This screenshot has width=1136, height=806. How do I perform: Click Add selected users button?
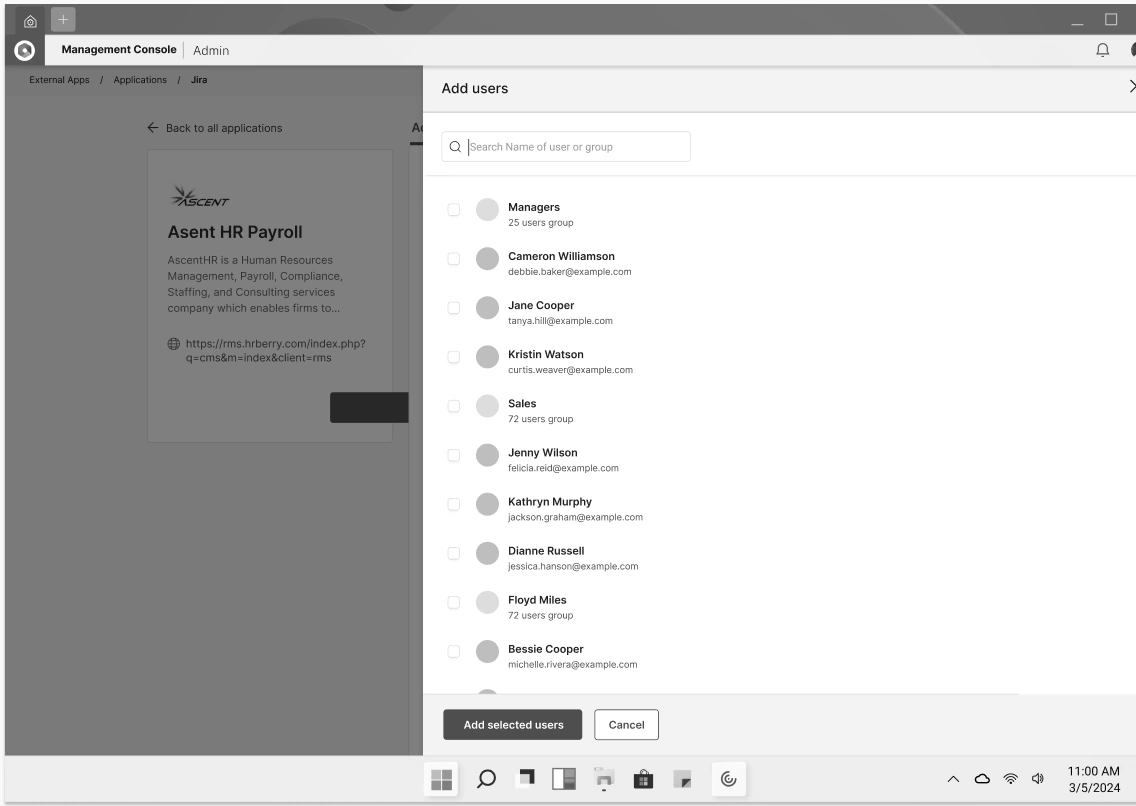[x=513, y=725]
